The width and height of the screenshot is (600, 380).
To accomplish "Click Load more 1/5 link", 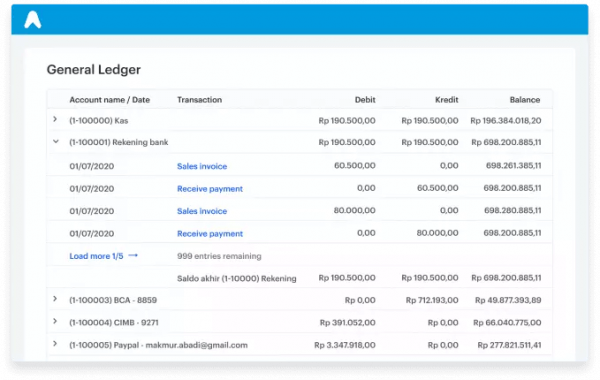I will click(x=96, y=256).
